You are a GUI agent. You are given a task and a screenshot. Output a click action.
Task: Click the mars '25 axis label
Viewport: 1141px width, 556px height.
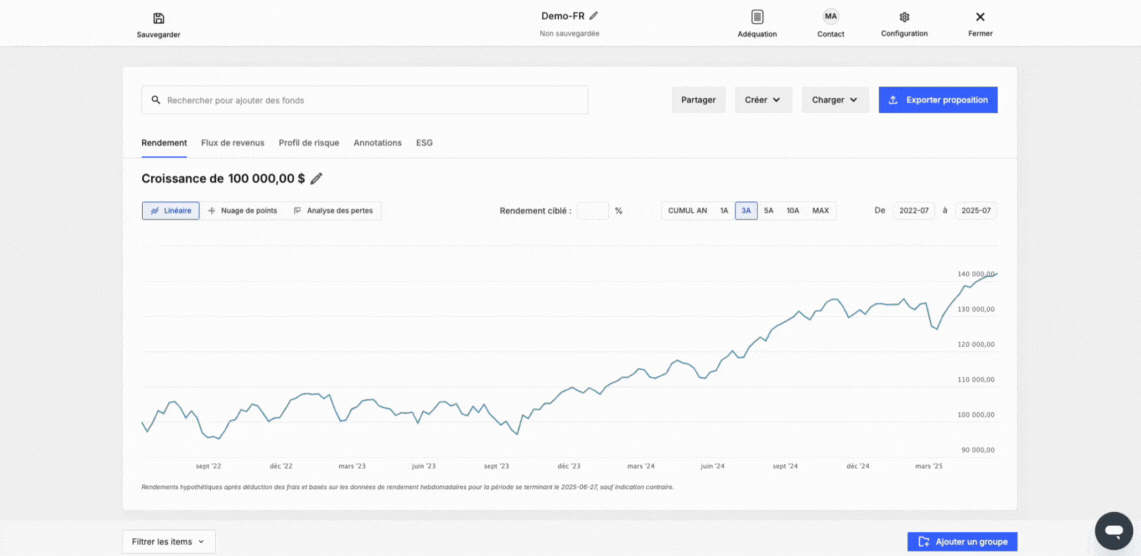click(x=929, y=466)
